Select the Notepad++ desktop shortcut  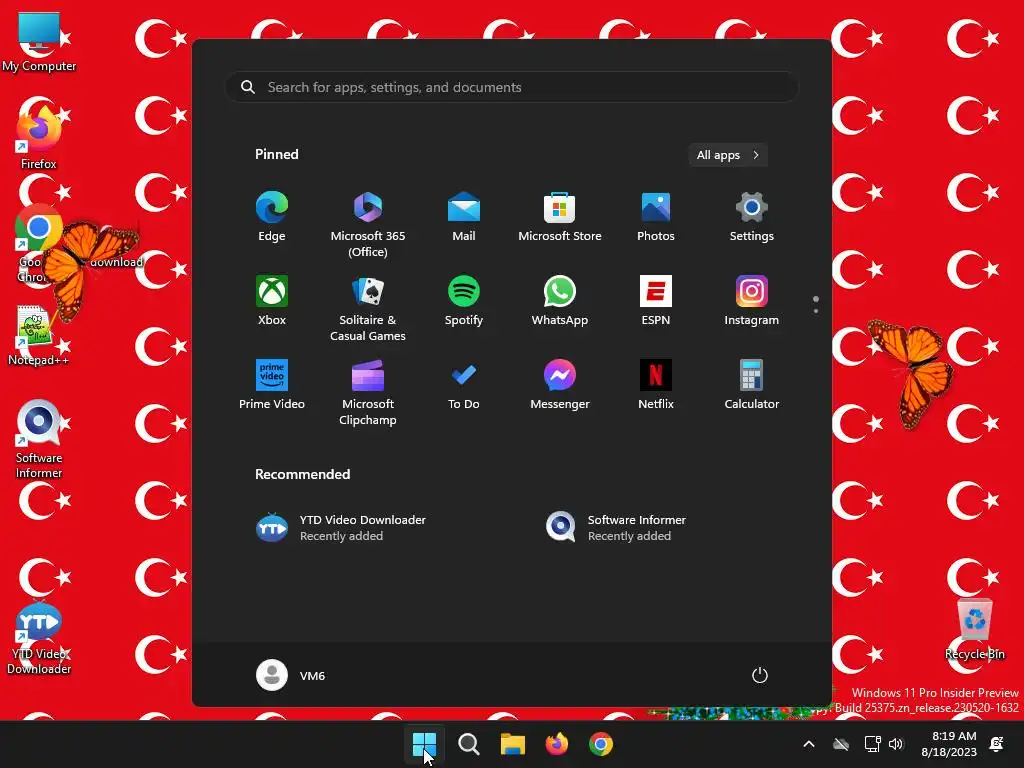point(38,336)
